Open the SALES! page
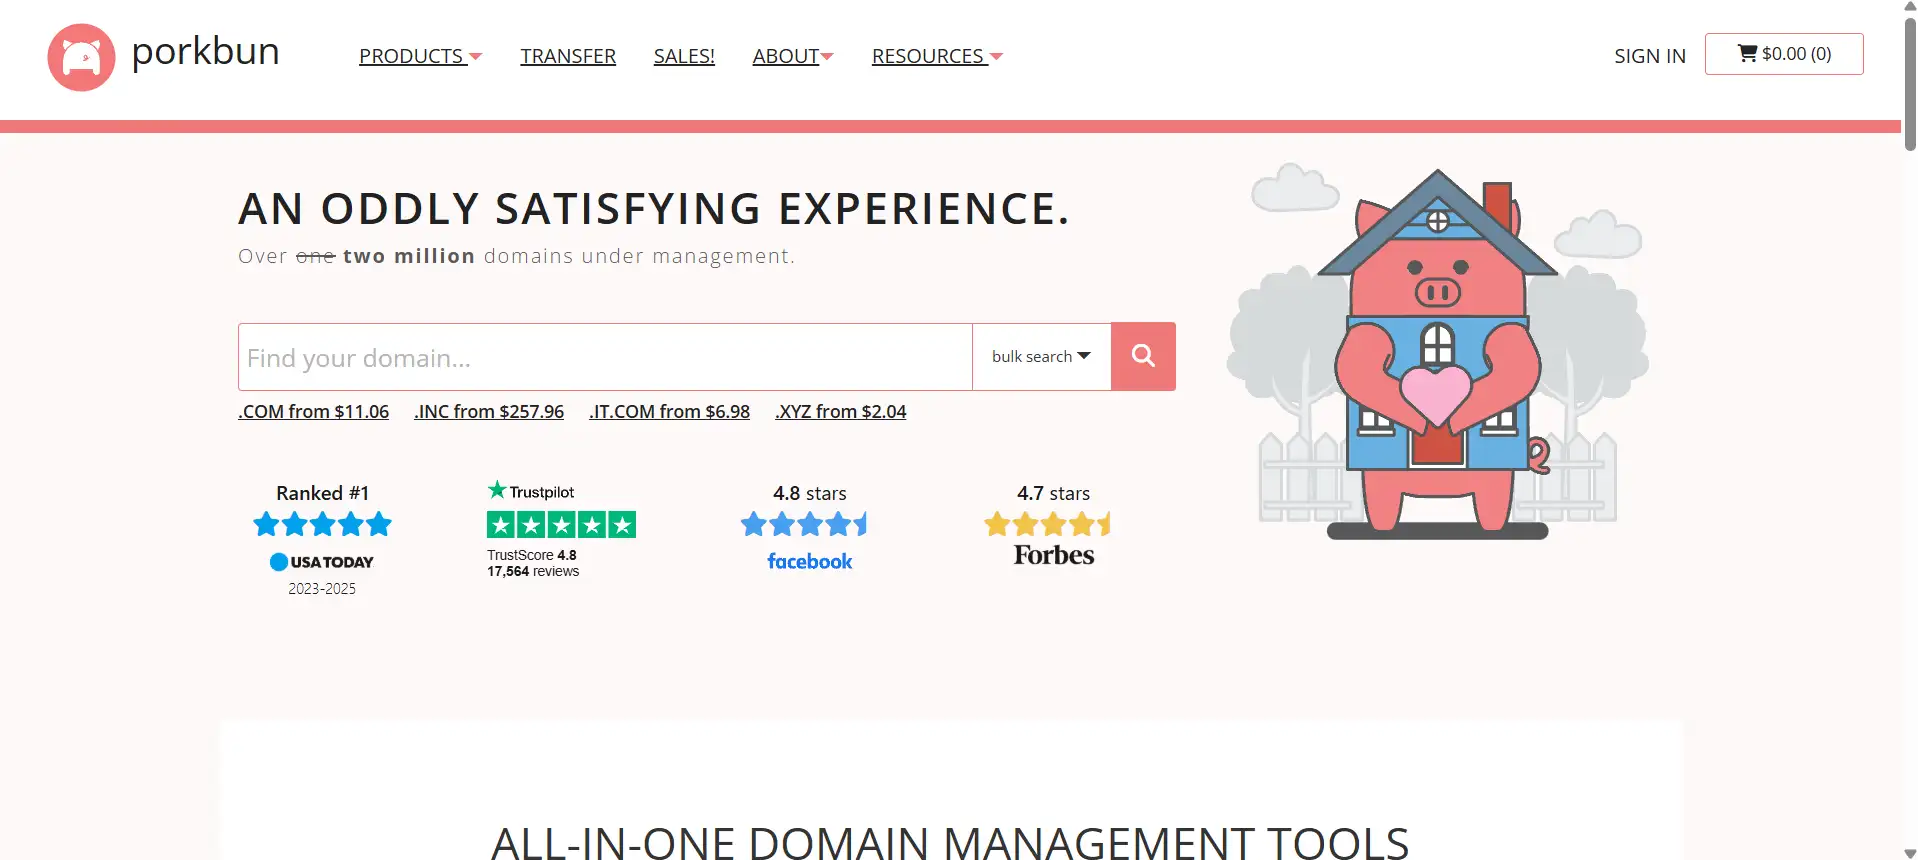 click(684, 56)
